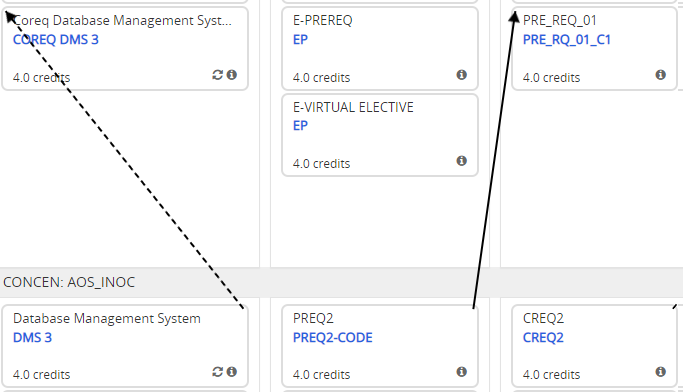Click info icon on COREQ DMS 3 card
The height and width of the screenshot is (392, 683).
coord(232,75)
